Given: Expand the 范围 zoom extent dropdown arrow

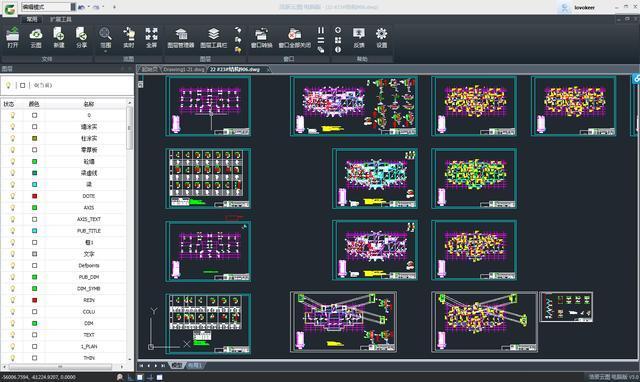Looking at the screenshot, I should [106, 52].
